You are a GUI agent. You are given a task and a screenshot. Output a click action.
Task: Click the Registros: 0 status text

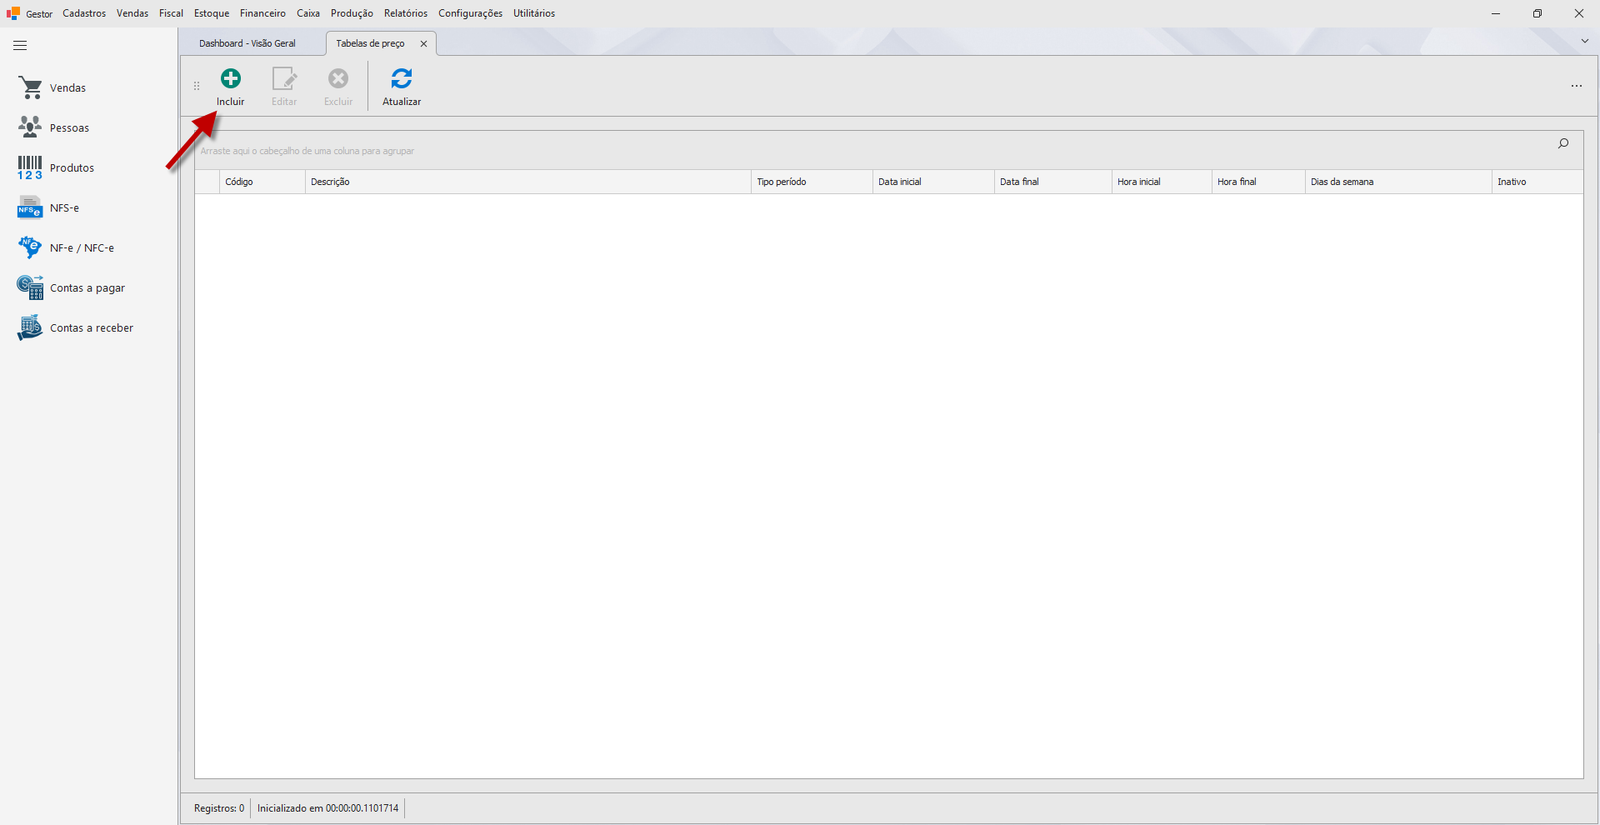pos(219,808)
